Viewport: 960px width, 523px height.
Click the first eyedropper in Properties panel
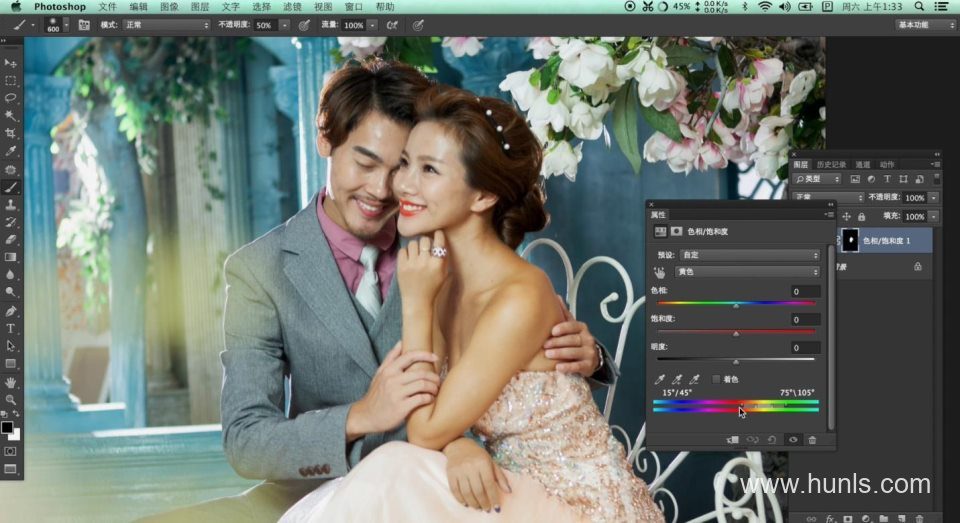coord(659,380)
